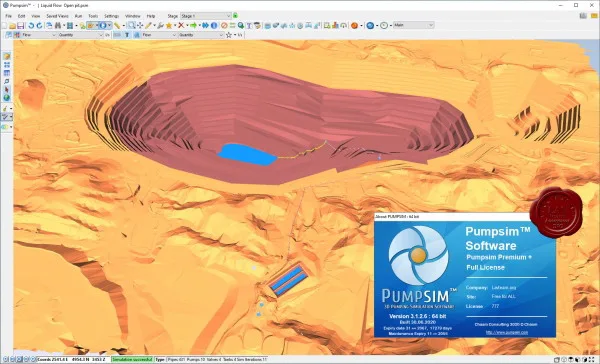
Task: Click the green globe icon in left sidebar
Action: (7, 98)
